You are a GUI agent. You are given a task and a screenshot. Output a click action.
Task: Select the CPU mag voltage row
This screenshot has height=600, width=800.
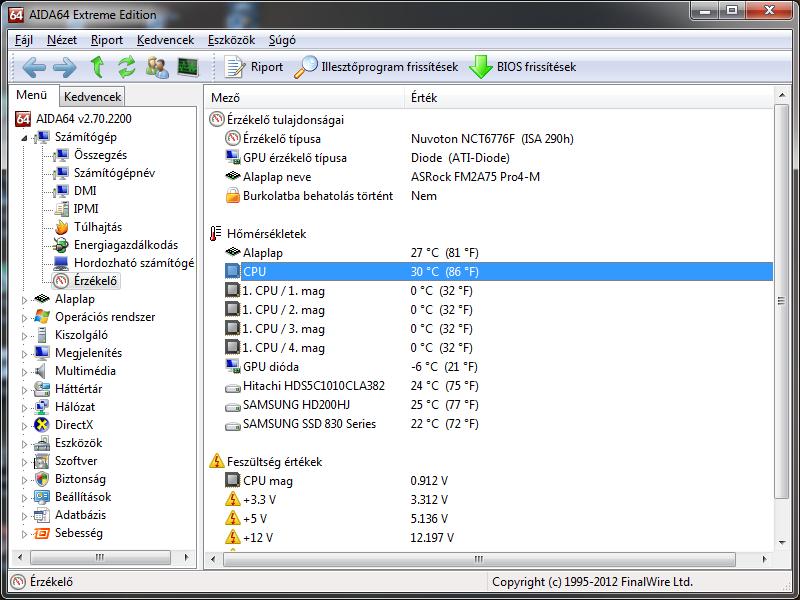(x=490, y=481)
